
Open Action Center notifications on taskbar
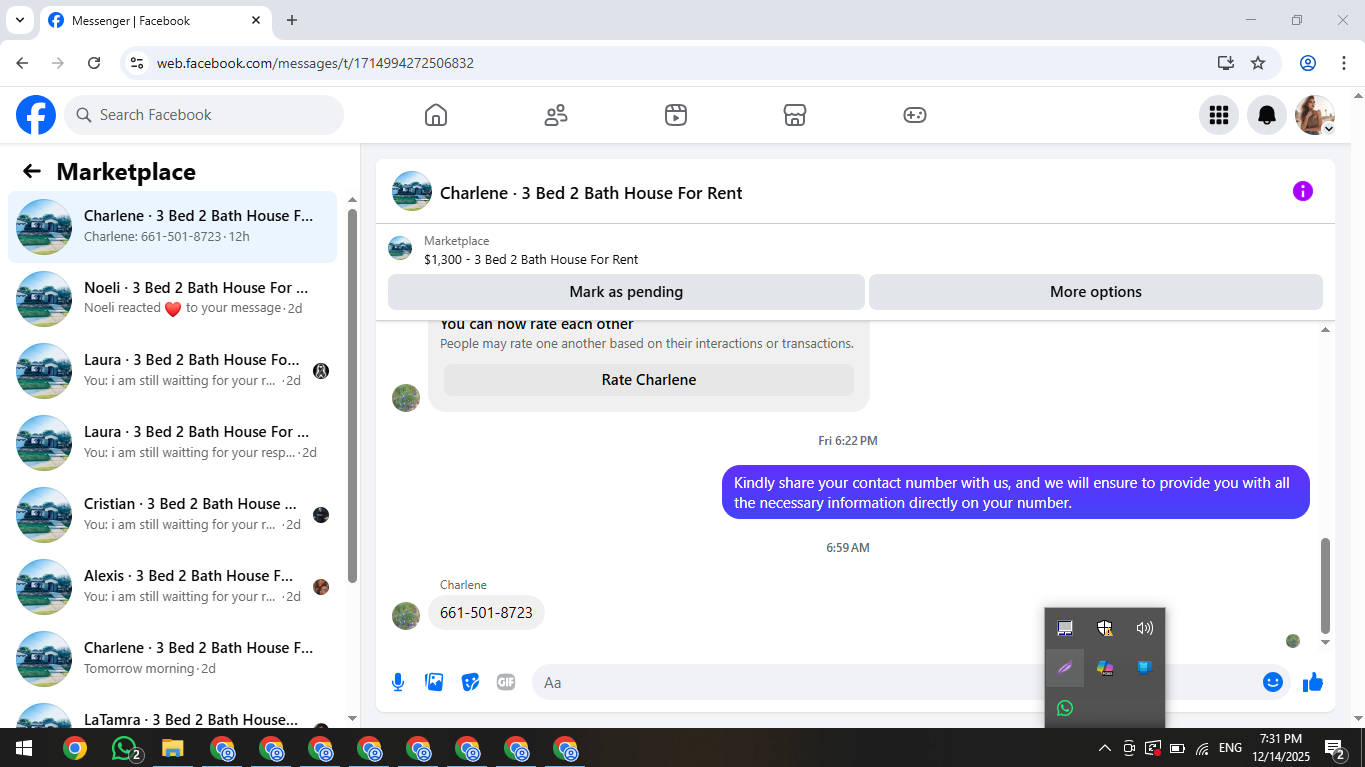(x=1335, y=748)
